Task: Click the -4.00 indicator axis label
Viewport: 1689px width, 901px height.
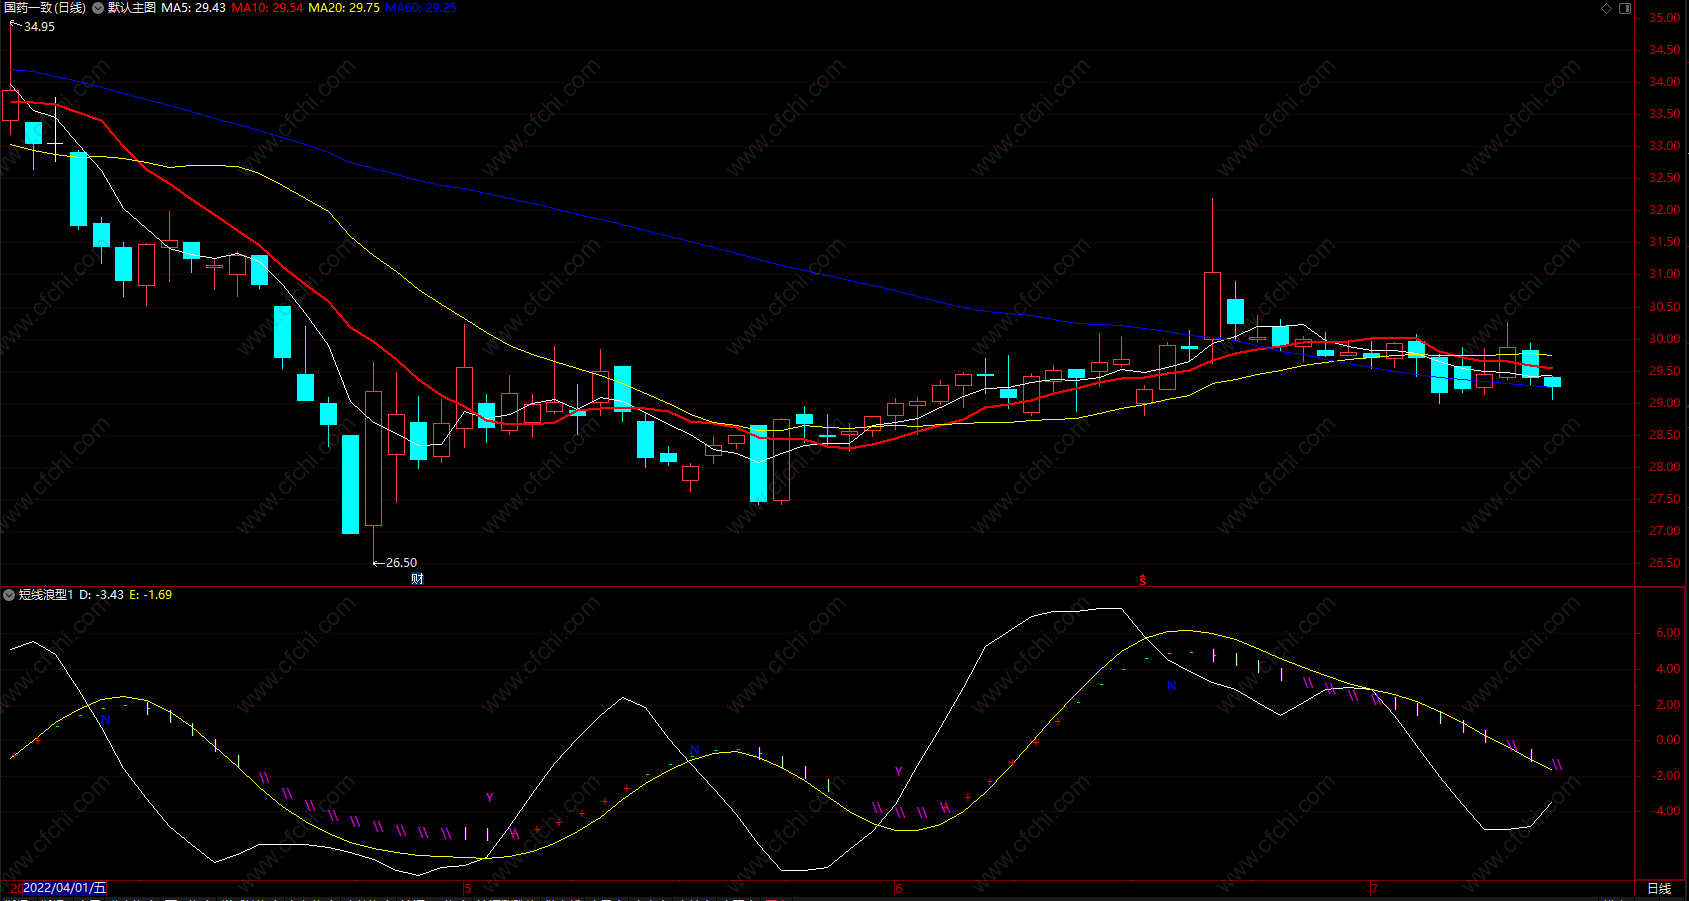Action: point(1666,811)
